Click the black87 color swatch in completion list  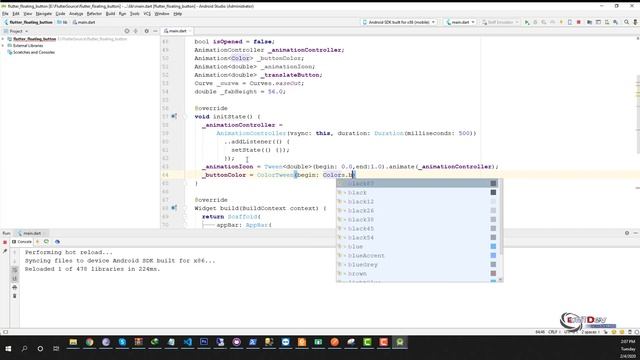pos(493,184)
